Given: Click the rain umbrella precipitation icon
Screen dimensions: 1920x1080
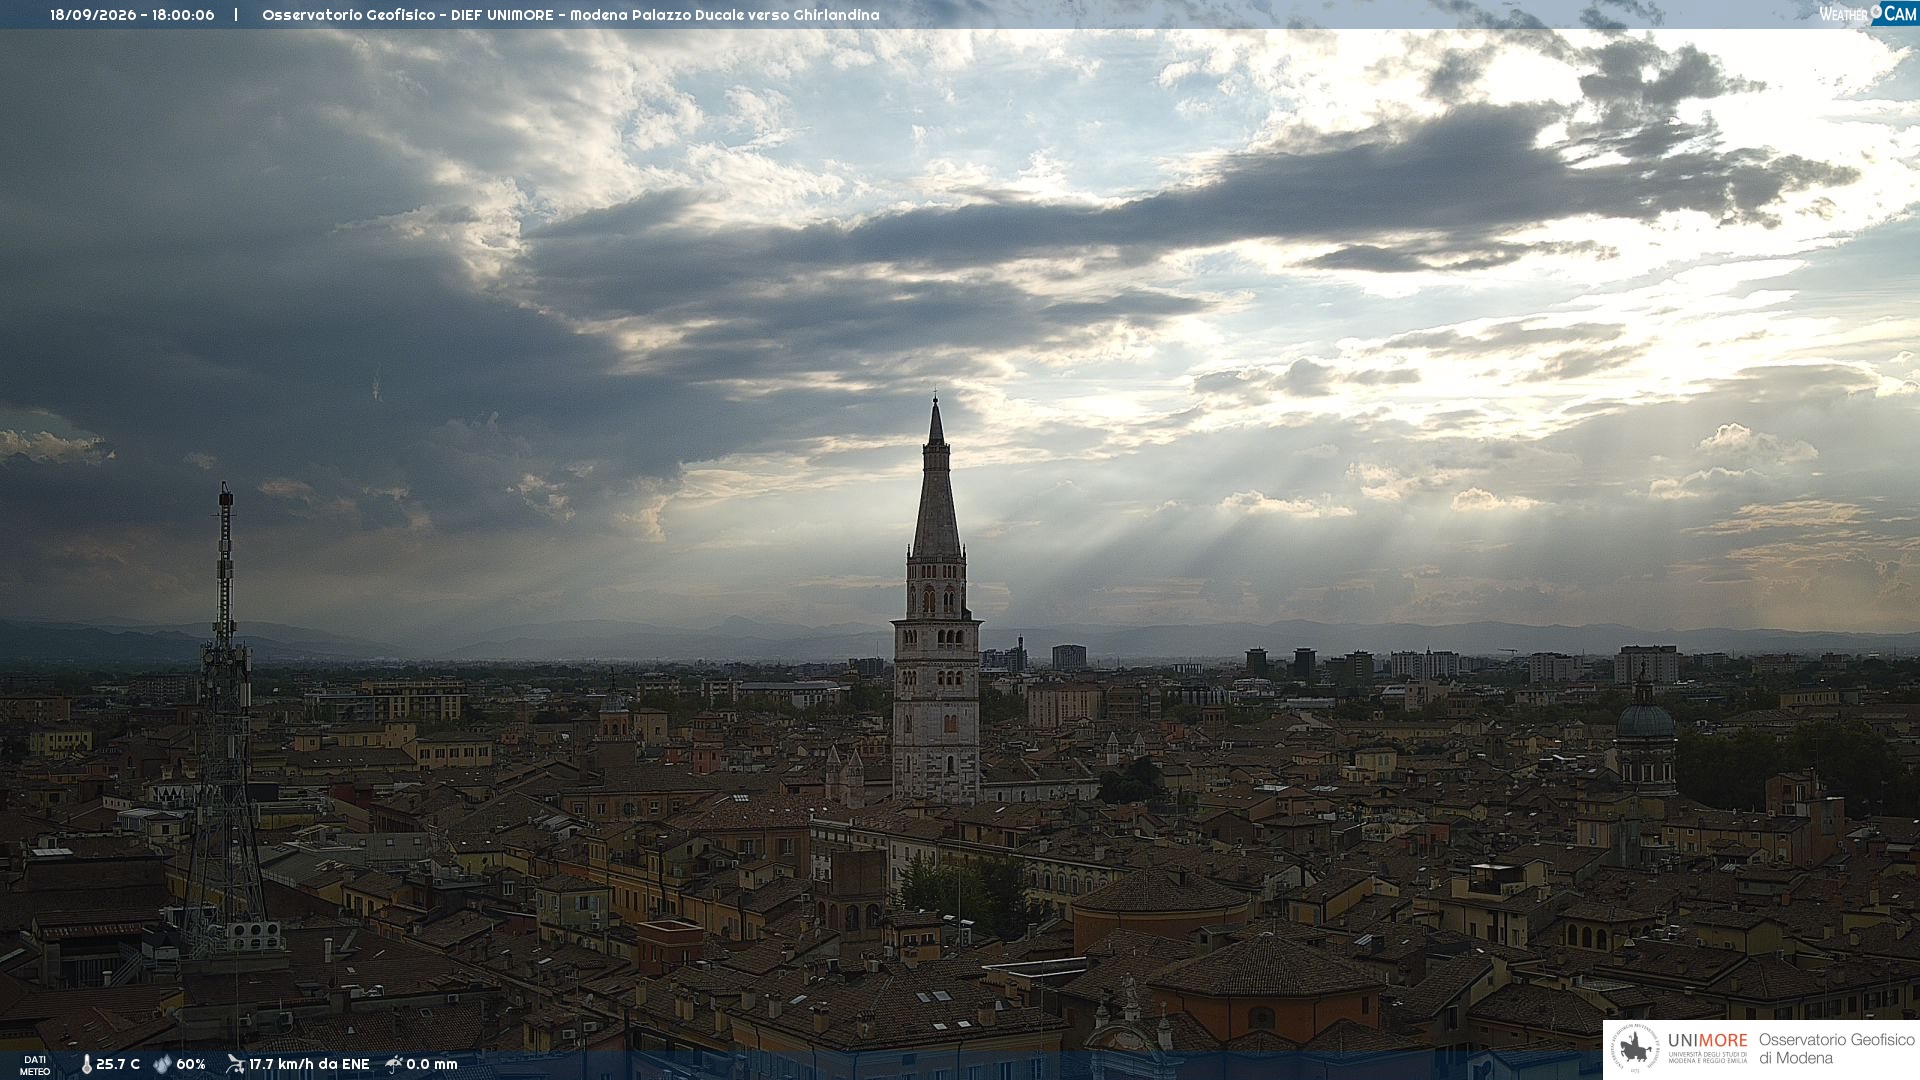Looking at the screenshot, I should (x=394, y=1064).
